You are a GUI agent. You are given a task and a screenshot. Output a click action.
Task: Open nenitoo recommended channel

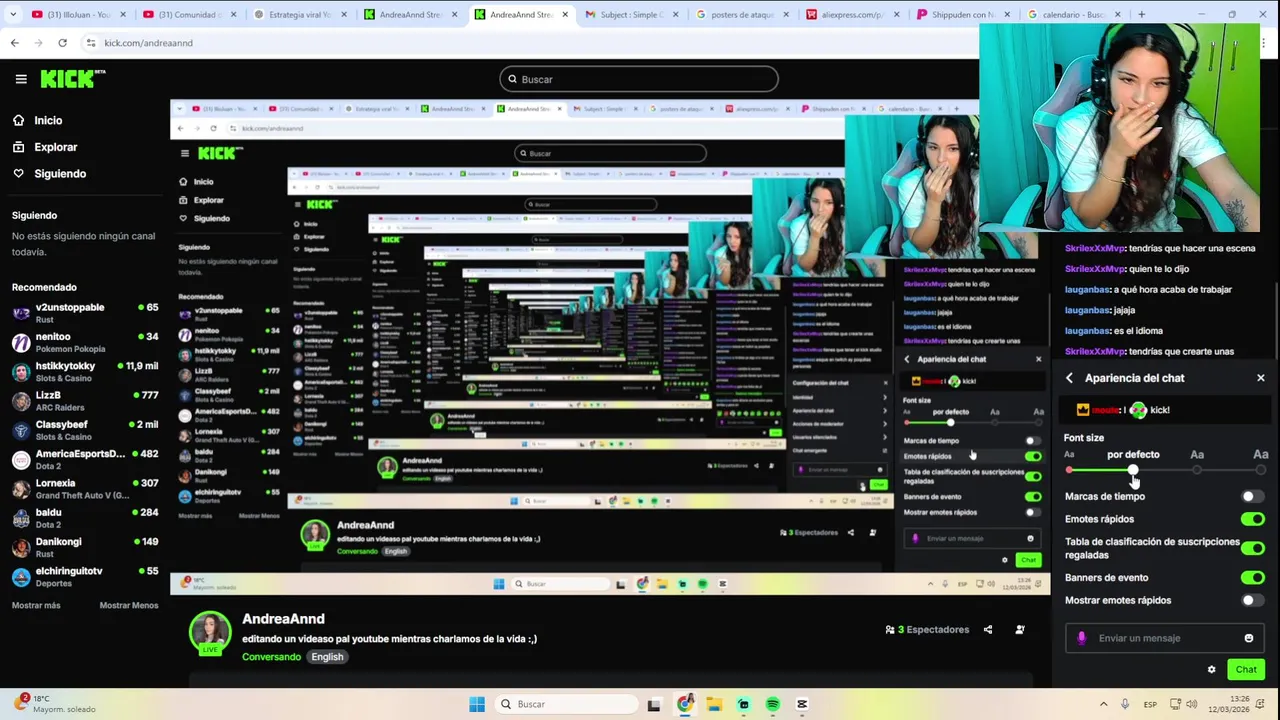(x=85, y=342)
